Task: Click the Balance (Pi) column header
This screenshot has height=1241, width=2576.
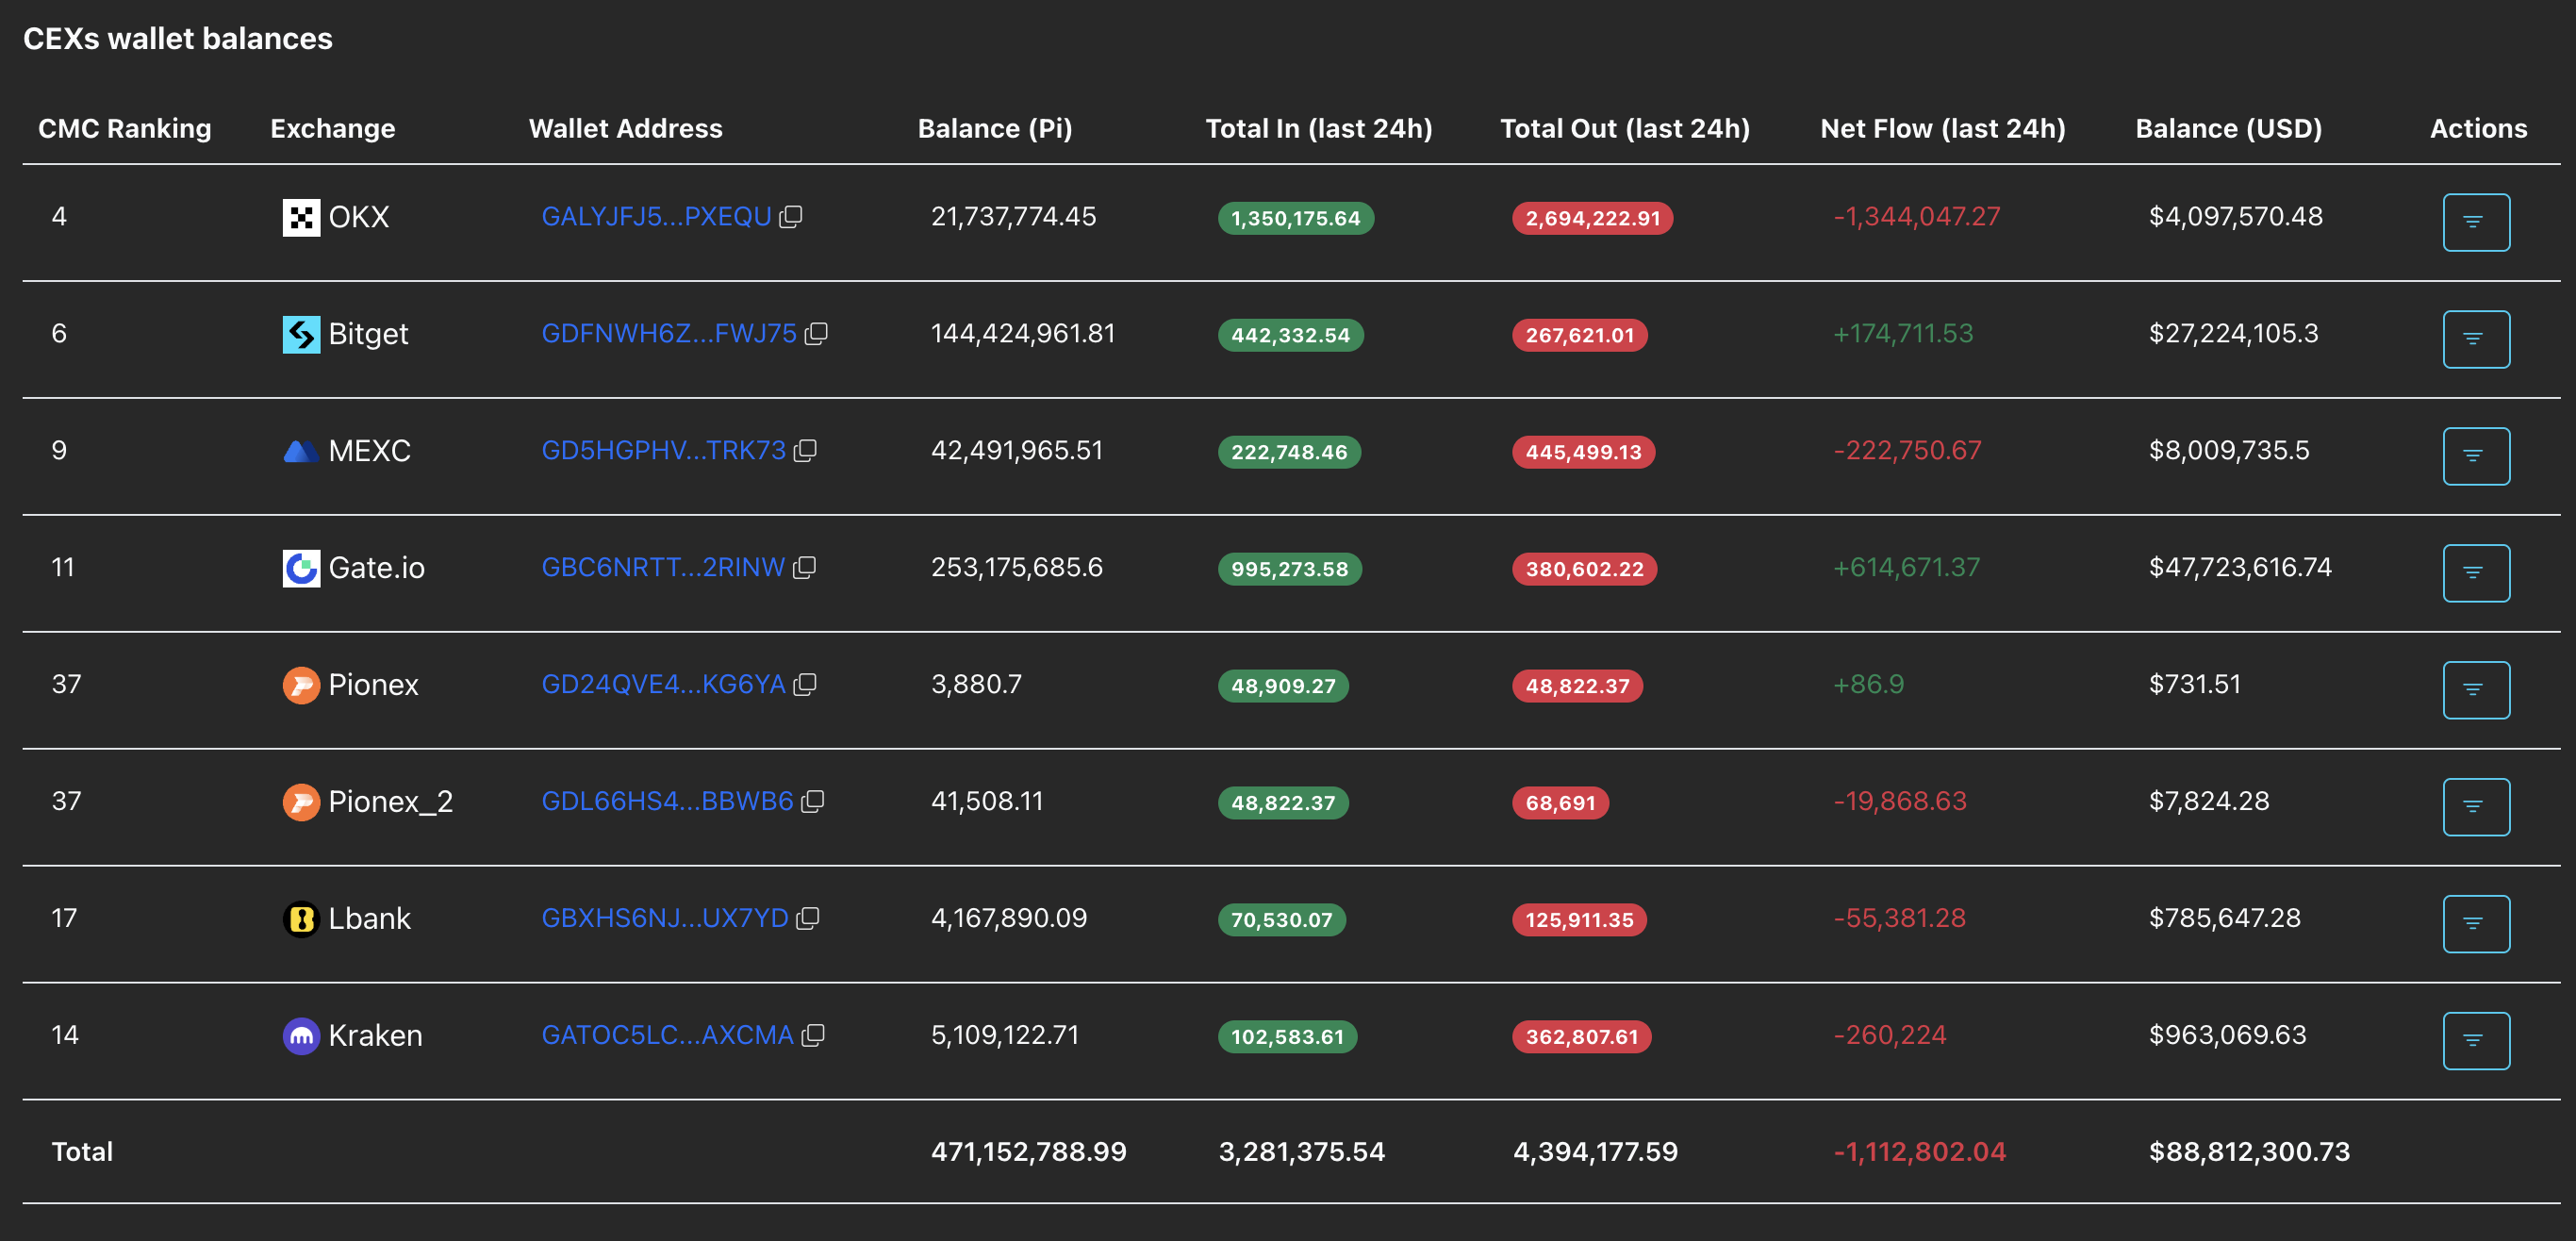Action: (994, 129)
